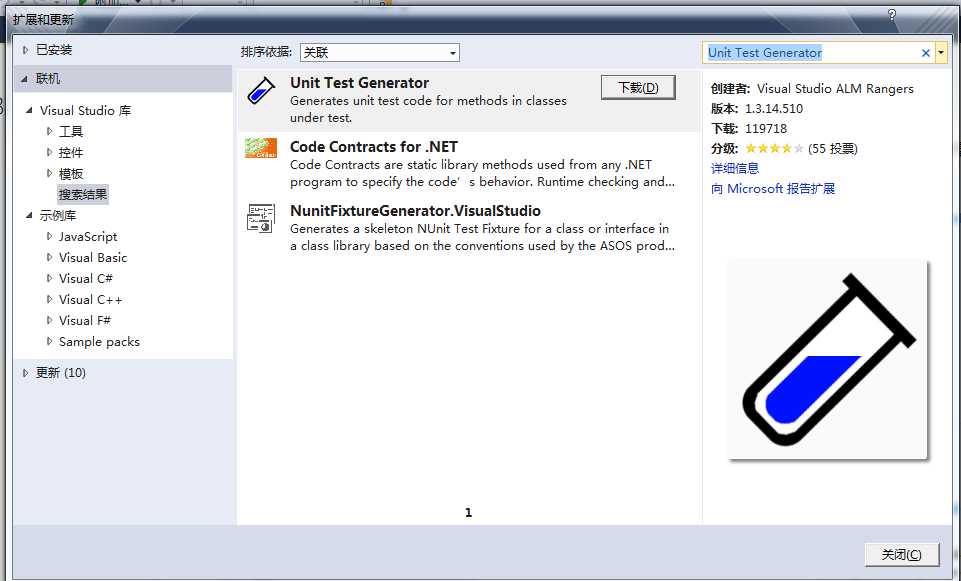Click the 下载(D) download button

click(638, 88)
